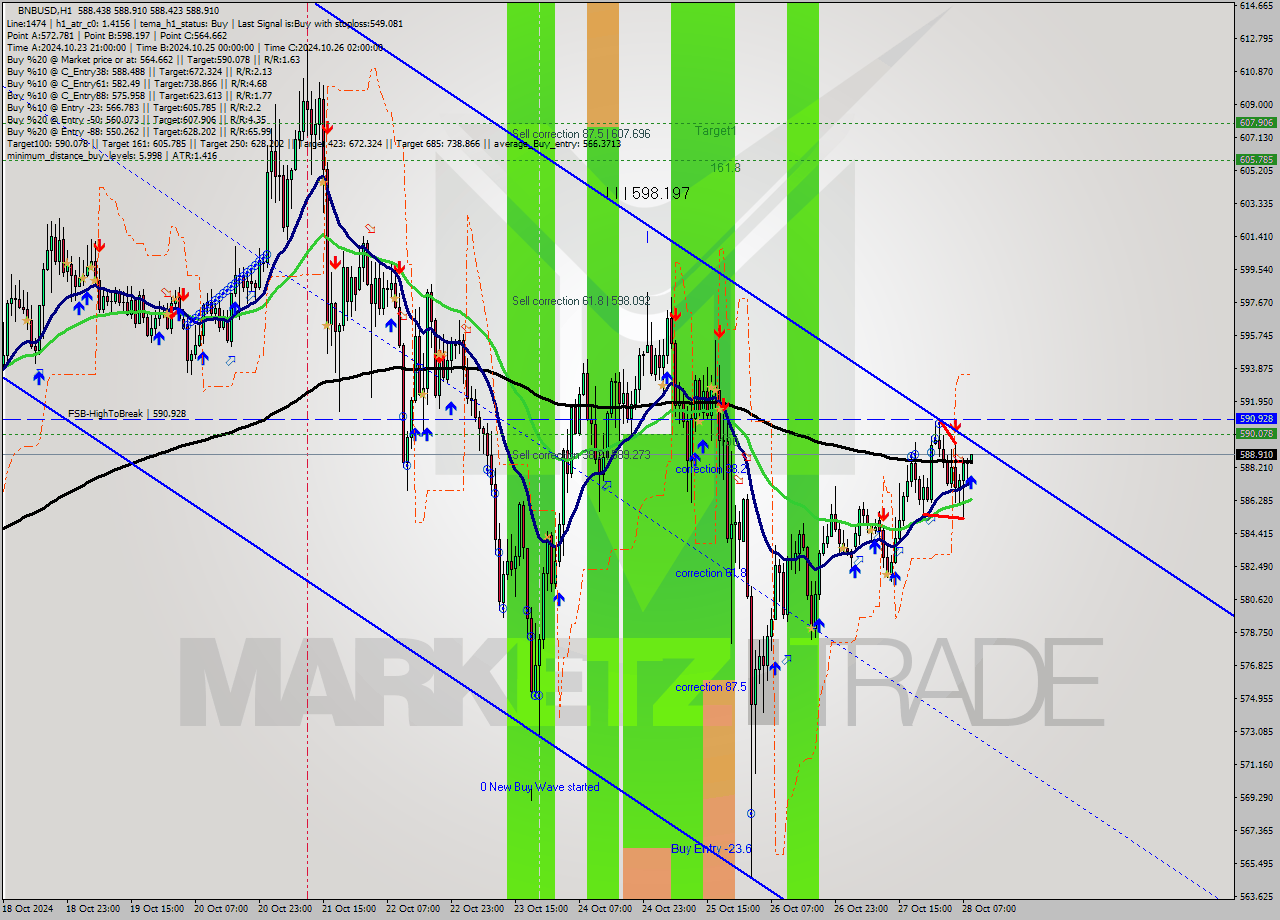Click the 607.906 green price tag
Viewport: 1280px width, 920px height.
[1256, 123]
